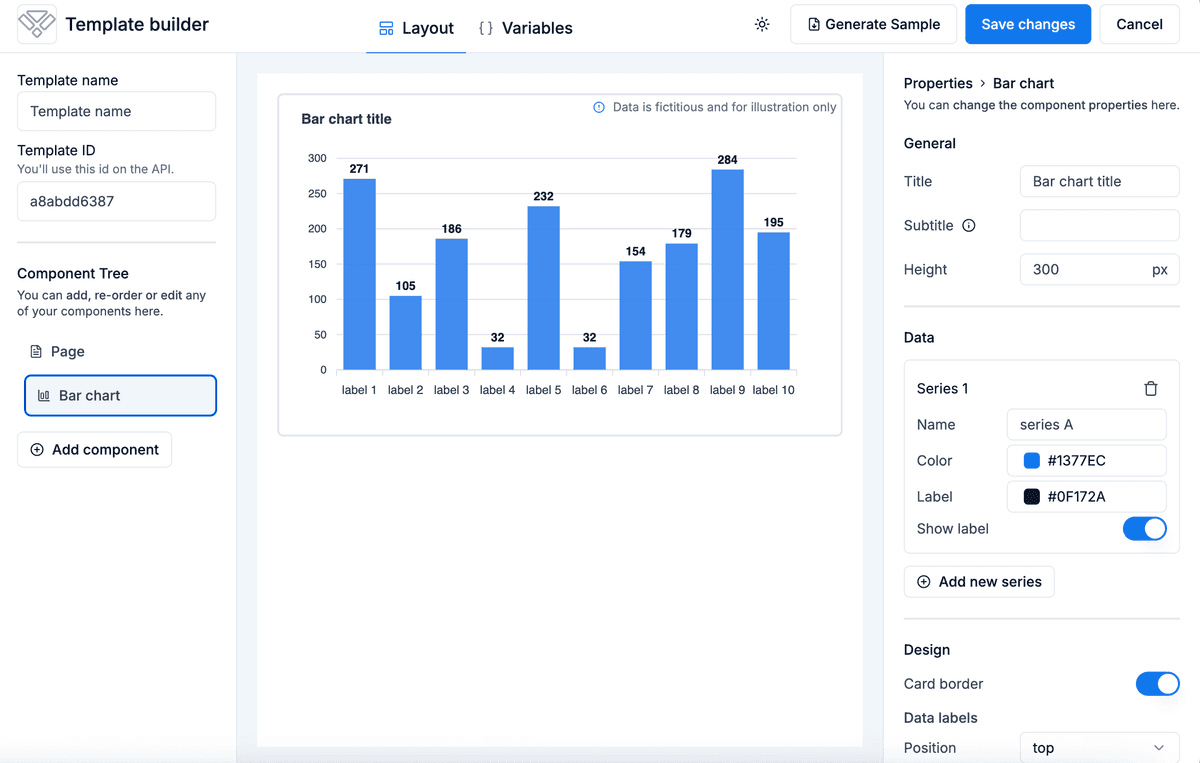Open the series Color swatch #1377EC
1200x763 pixels.
(x=1032, y=461)
